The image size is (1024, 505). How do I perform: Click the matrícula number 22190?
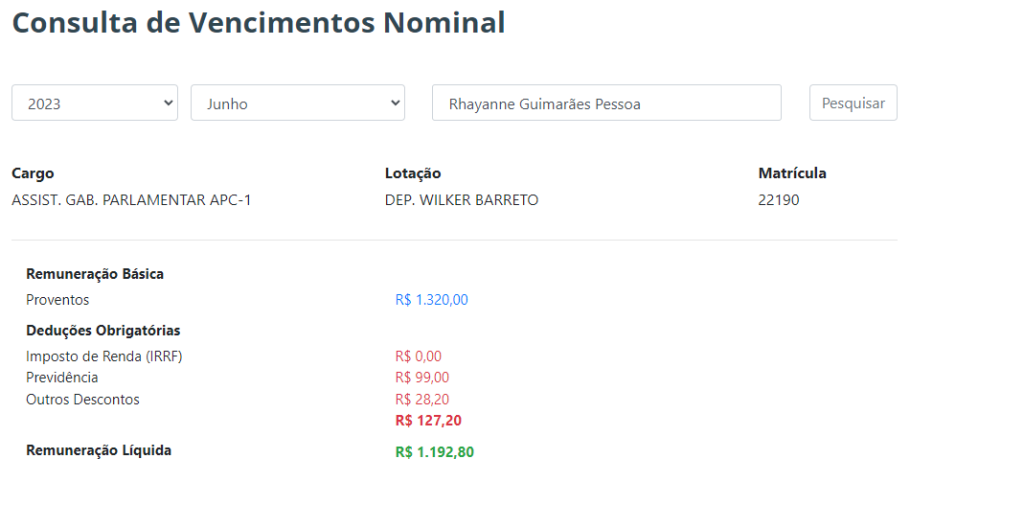pos(778,200)
